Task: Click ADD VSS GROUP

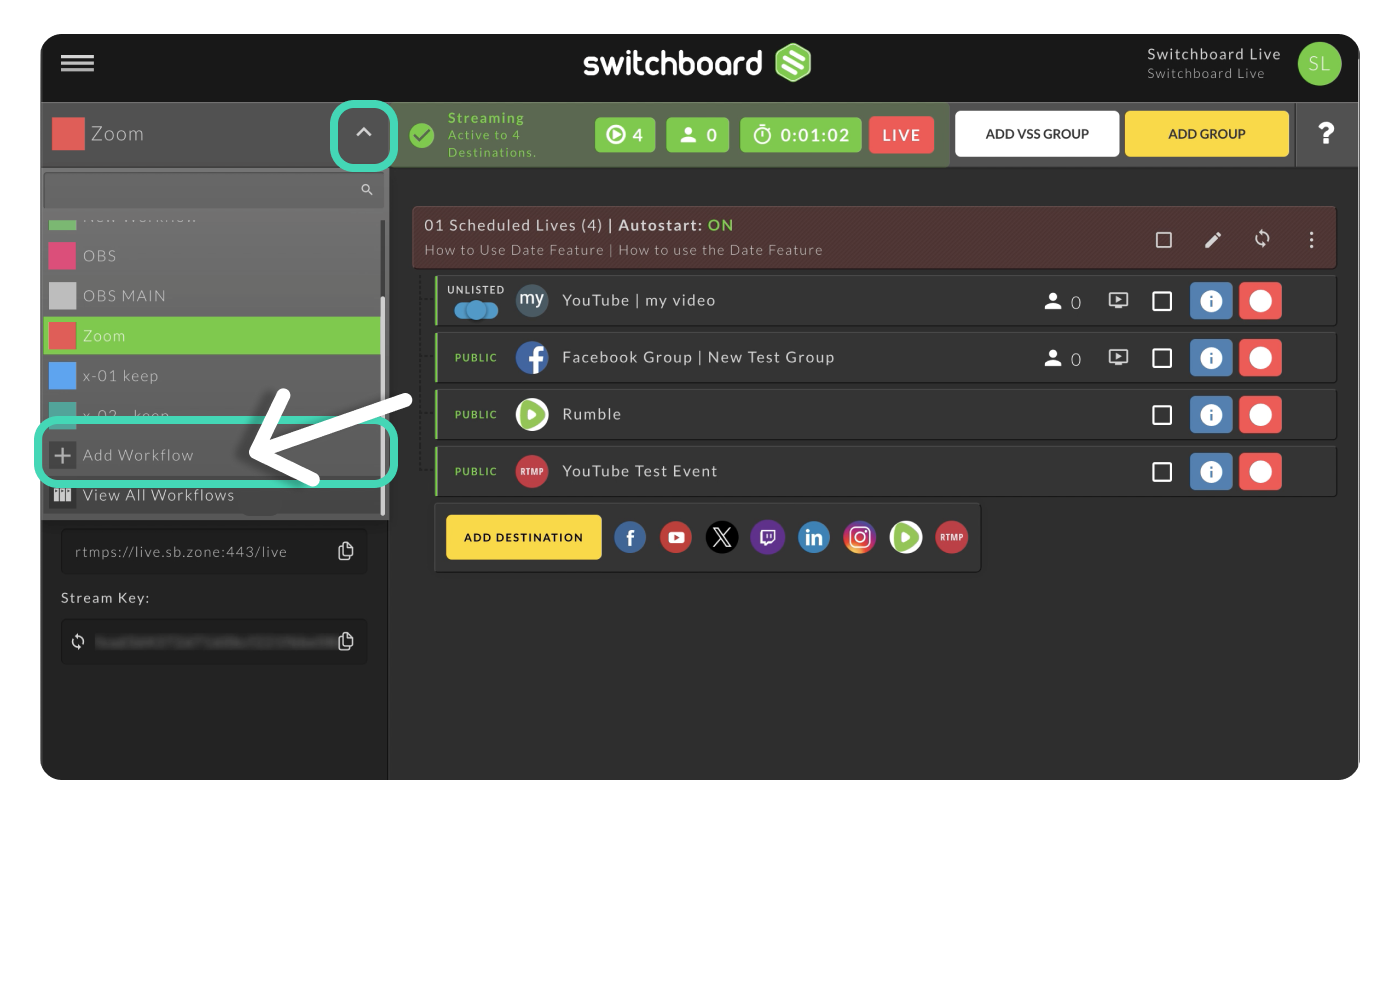Action: click(x=1037, y=134)
